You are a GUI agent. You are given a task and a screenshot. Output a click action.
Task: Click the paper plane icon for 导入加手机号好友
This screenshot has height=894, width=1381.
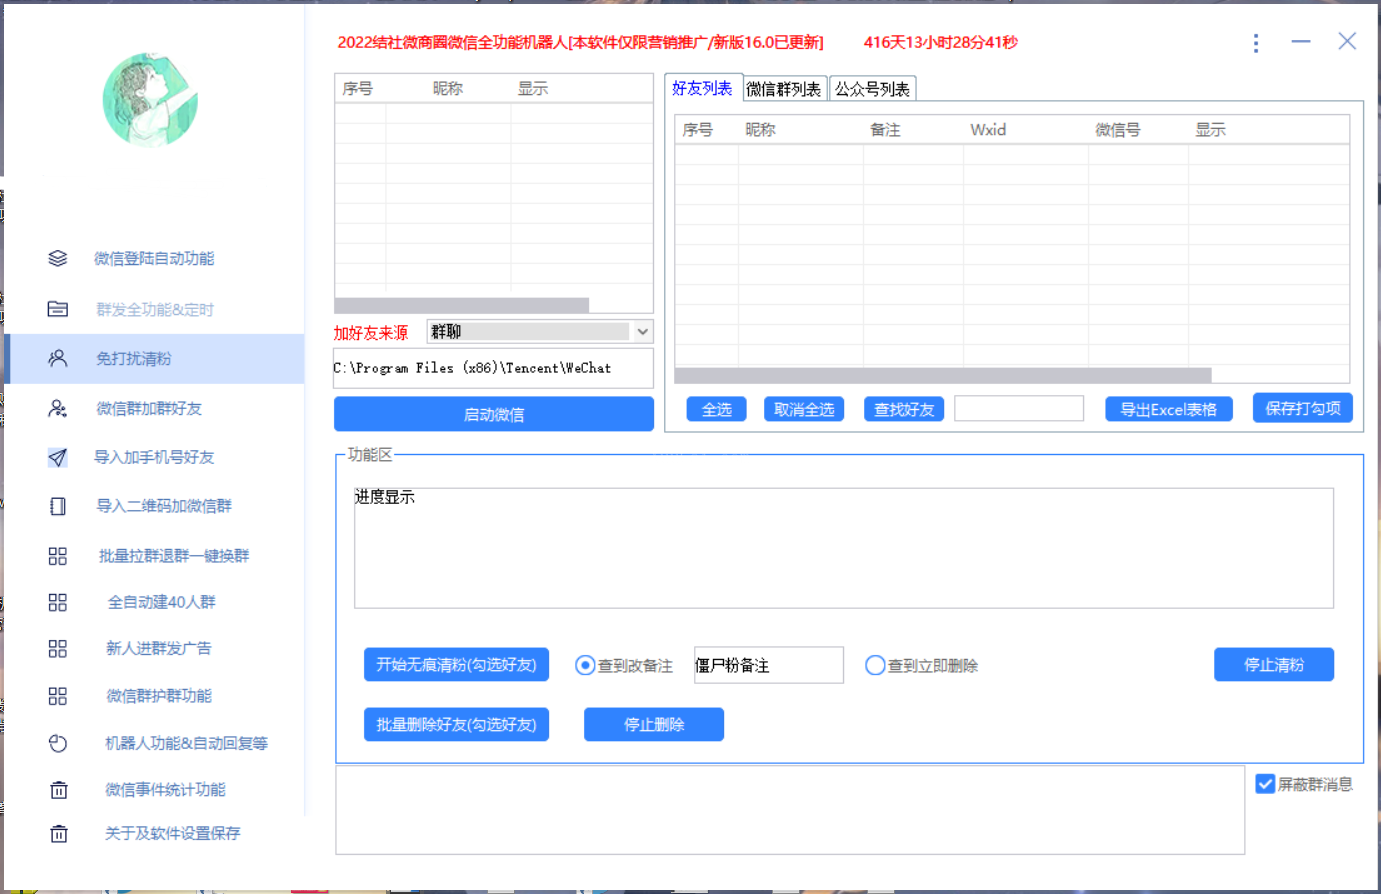click(58, 457)
